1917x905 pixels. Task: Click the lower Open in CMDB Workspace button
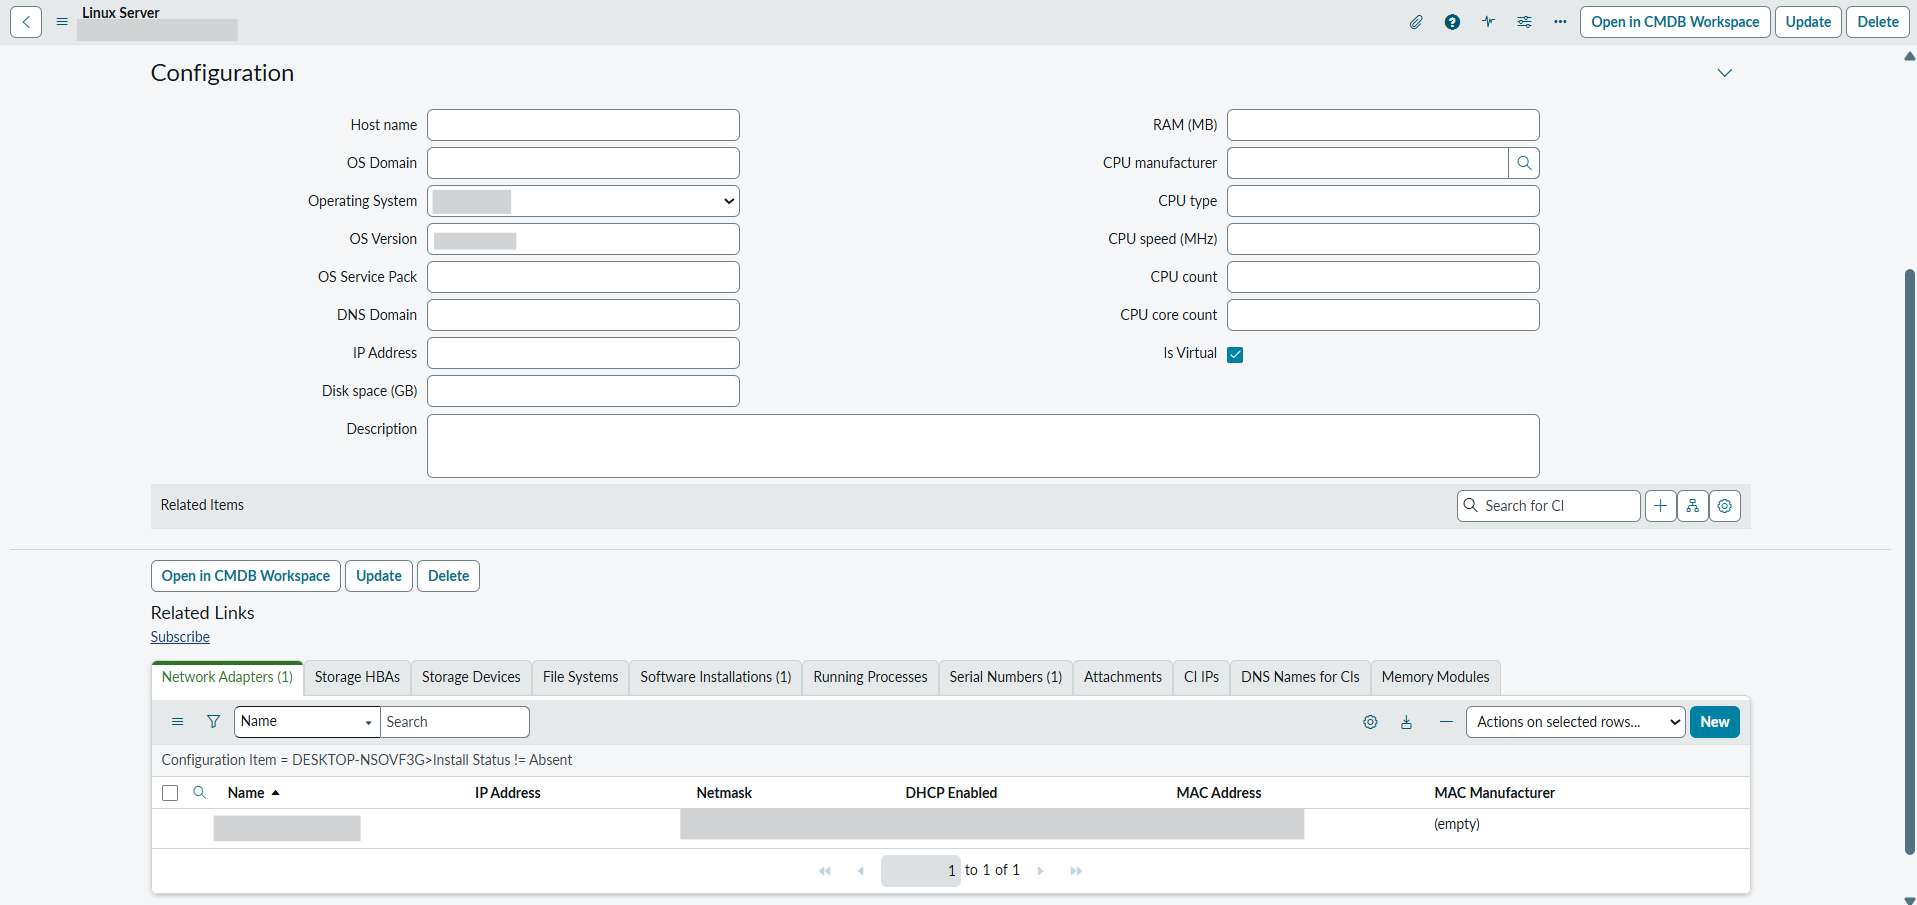pyautogui.click(x=246, y=576)
